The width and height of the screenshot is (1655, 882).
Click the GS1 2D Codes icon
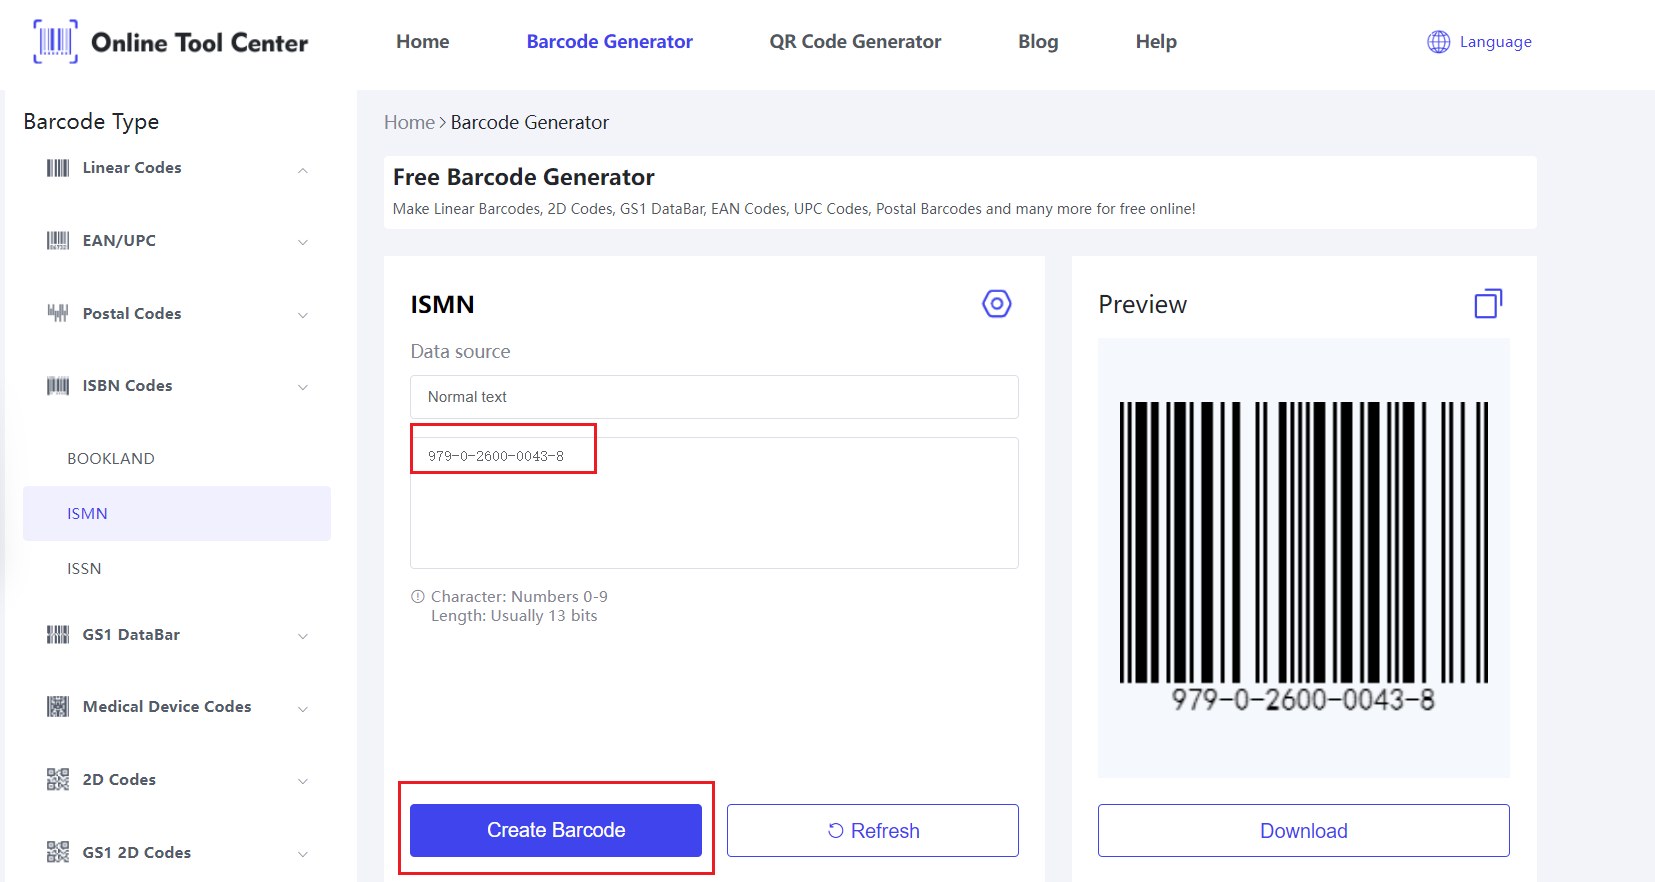[58, 853]
